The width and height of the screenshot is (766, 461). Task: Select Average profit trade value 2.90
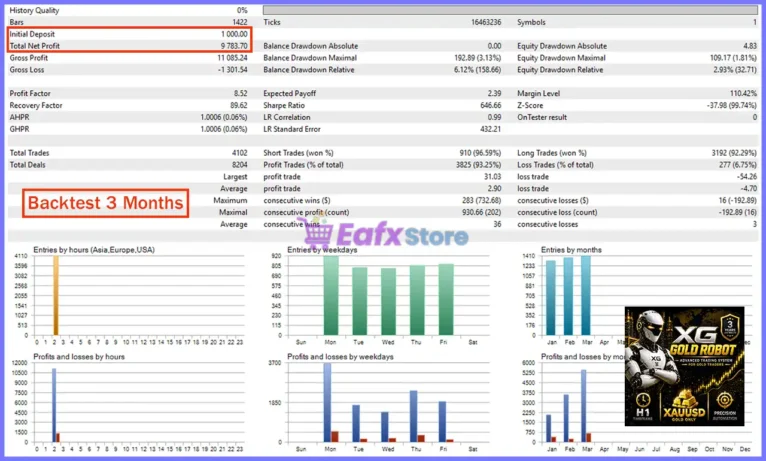tap(494, 189)
